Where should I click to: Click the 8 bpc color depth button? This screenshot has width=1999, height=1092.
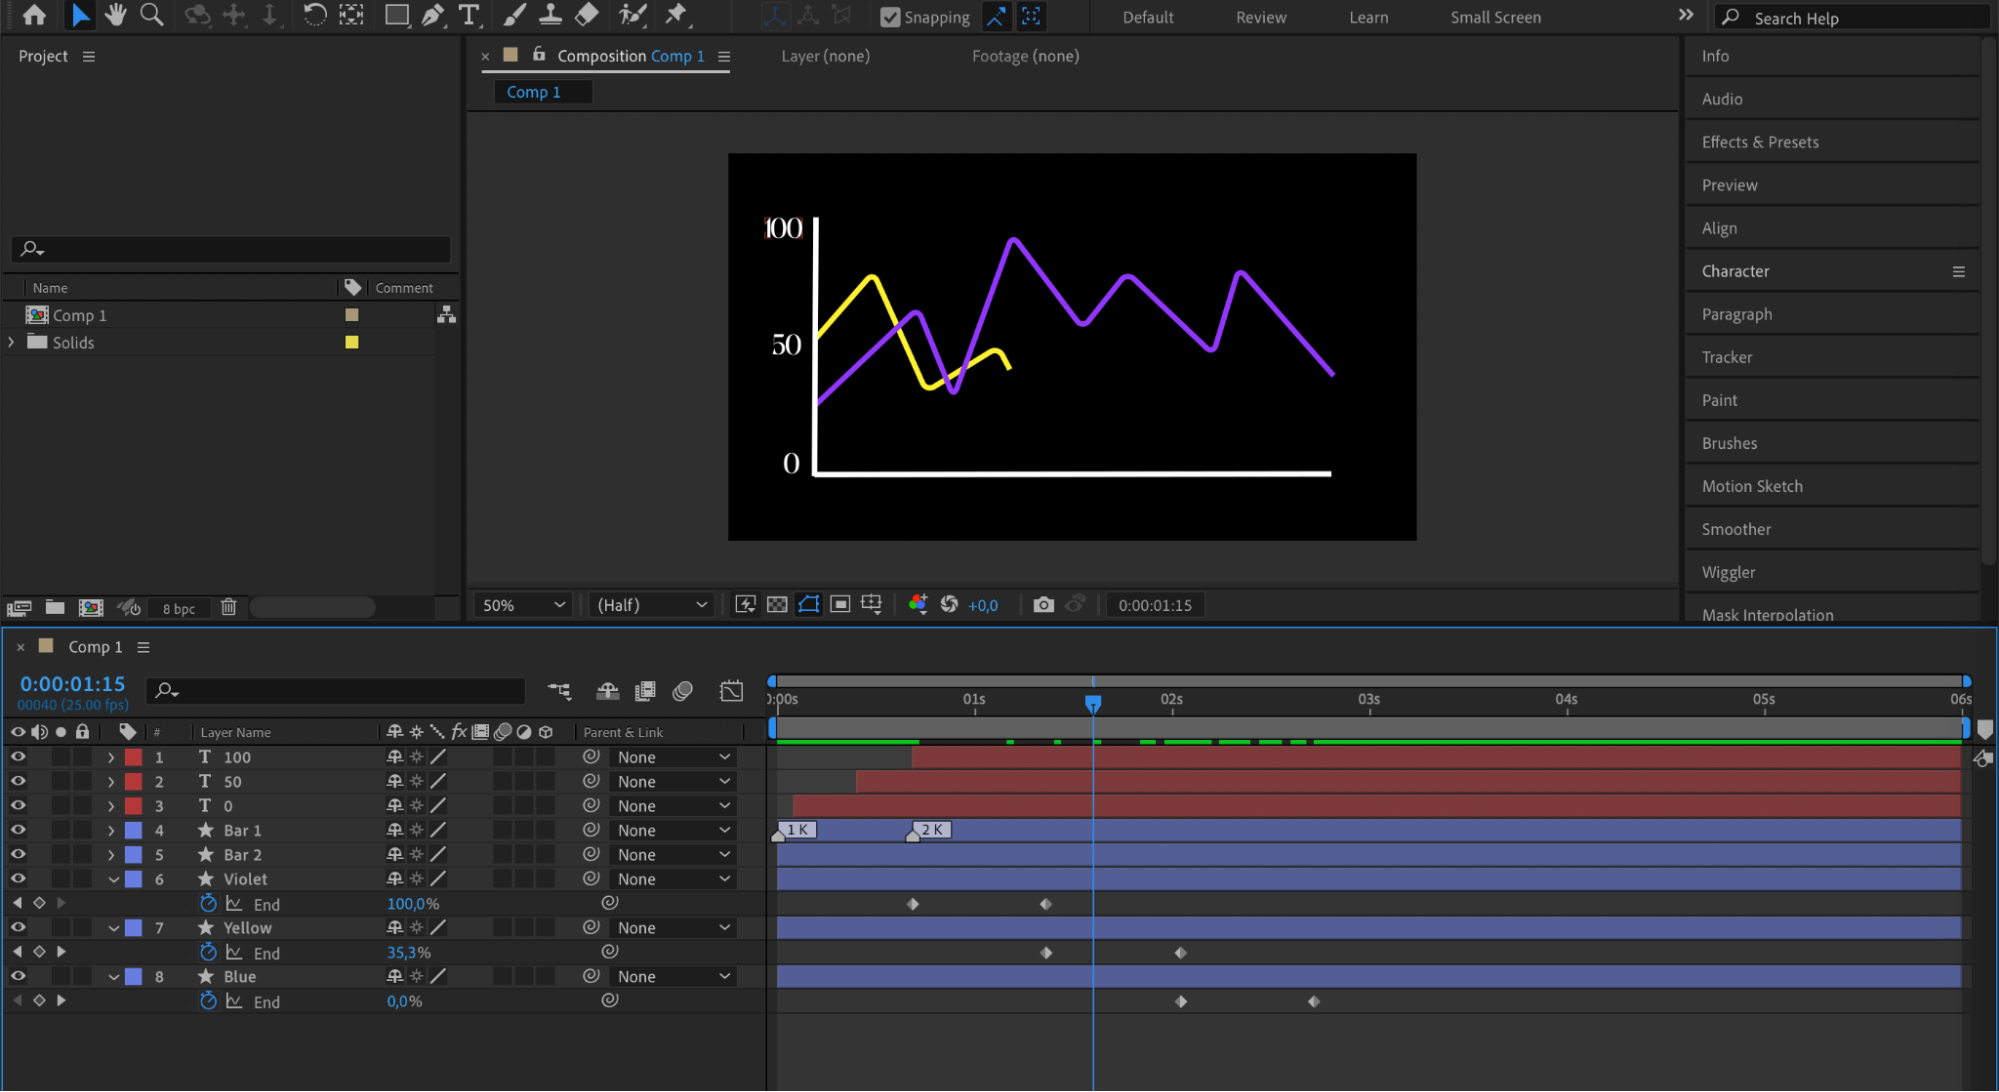click(178, 608)
